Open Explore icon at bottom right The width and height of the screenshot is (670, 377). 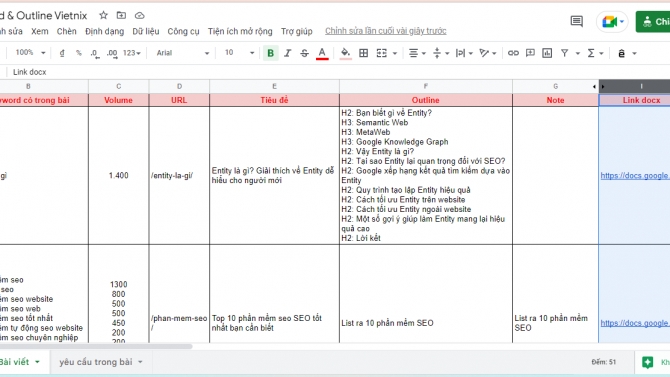(x=647, y=362)
